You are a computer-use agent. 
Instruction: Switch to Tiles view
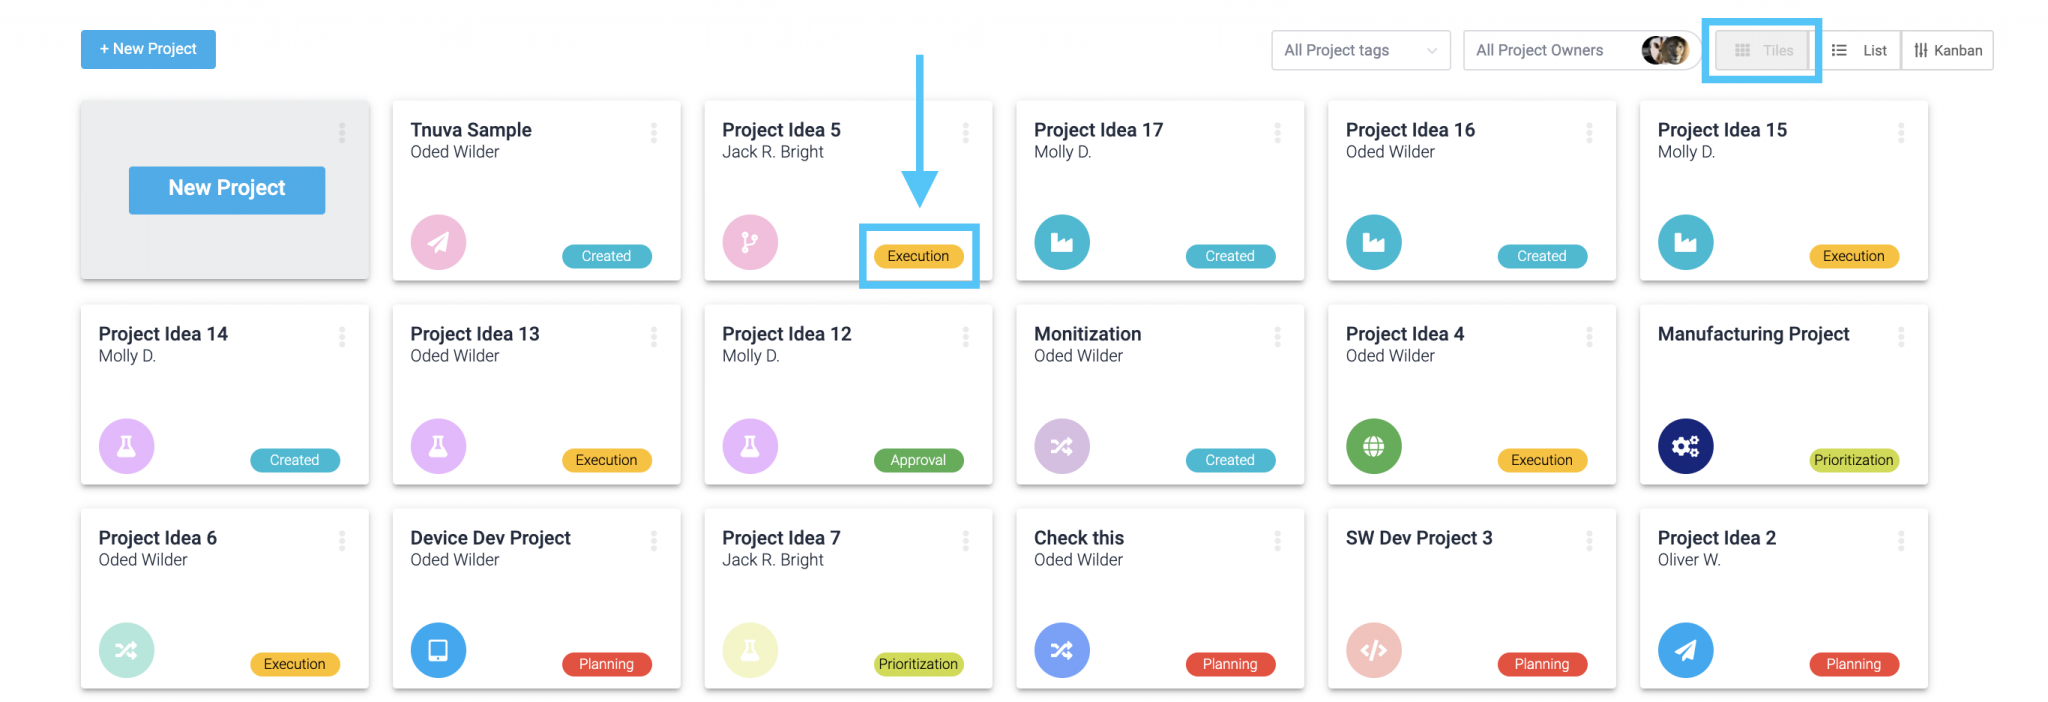pyautogui.click(x=1762, y=50)
